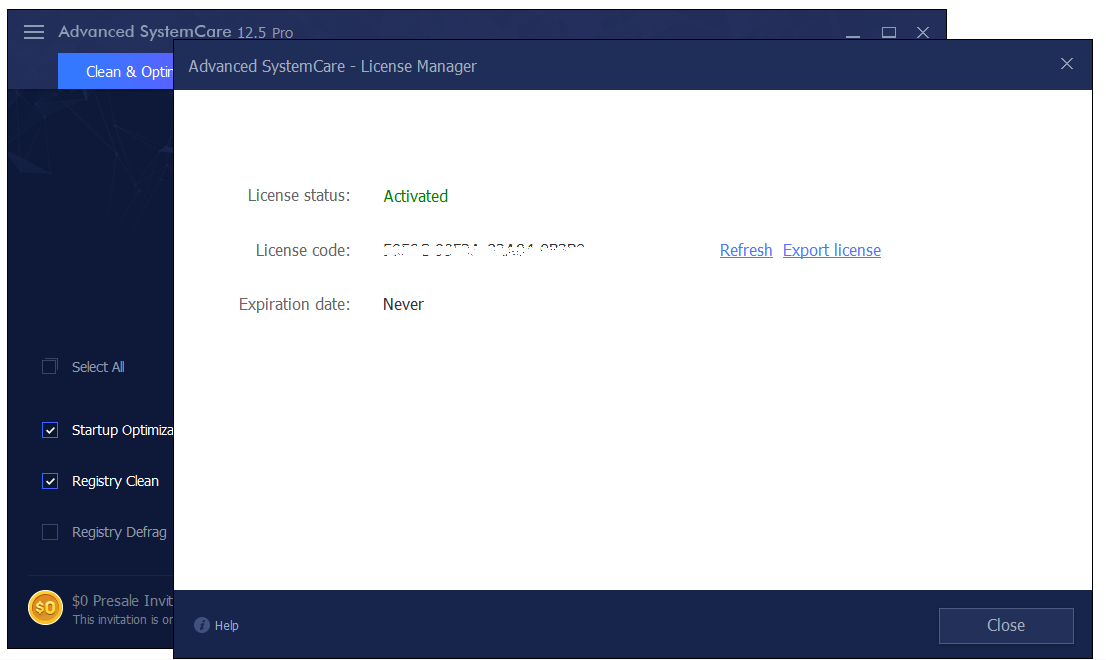1106x660 pixels.
Task: Open the hamburger menu in Advanced SystemCare
Action: pyautogui.click(x=34, y=32)
